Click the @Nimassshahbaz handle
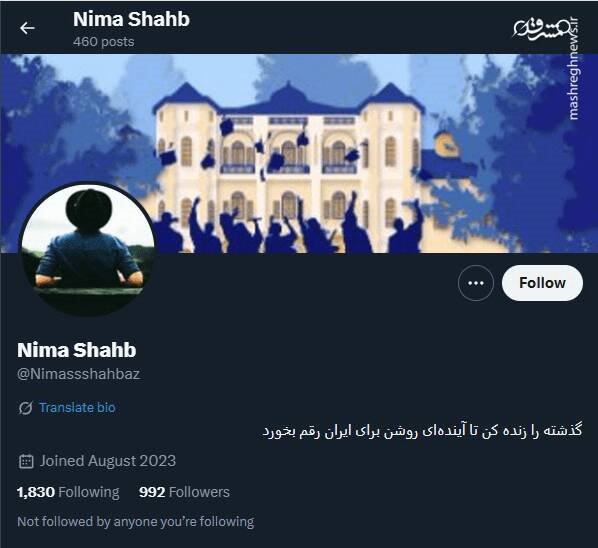This screenshot has width=598, height=548. pos(79,374)
